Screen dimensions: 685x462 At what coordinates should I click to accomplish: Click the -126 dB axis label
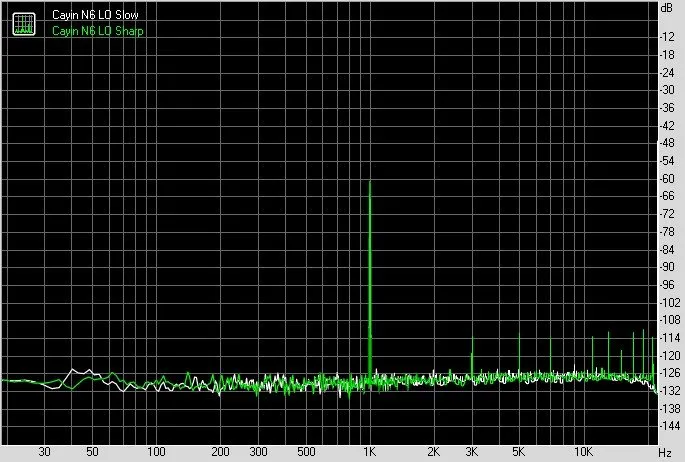tap(670, 373)
